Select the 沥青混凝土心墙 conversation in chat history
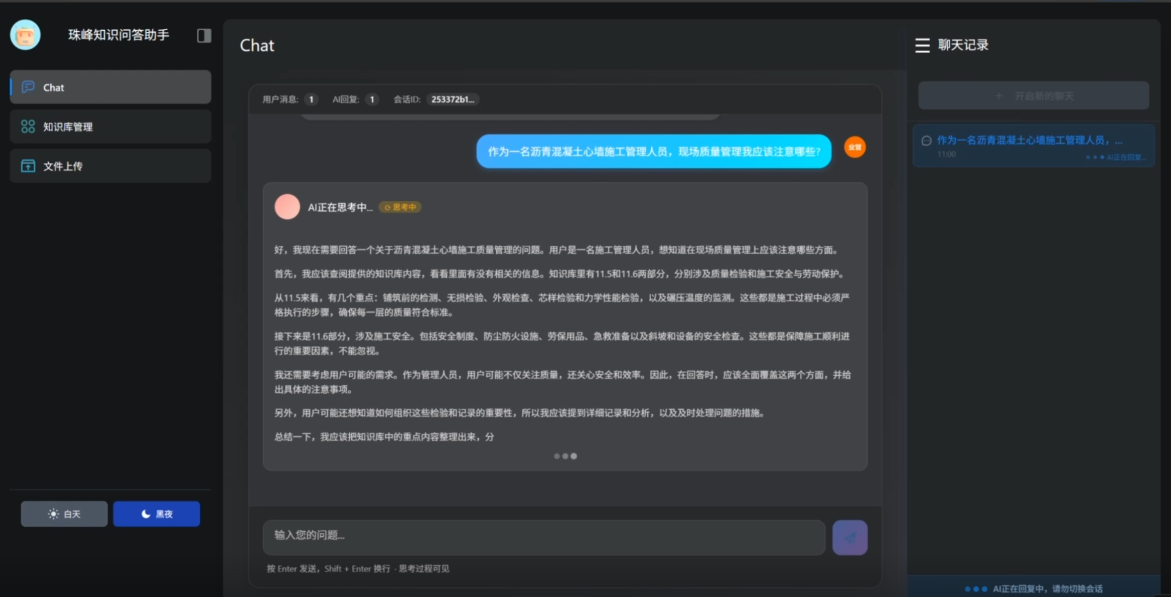Viewport: 1171px width, 597px height. pos(1033,146)
